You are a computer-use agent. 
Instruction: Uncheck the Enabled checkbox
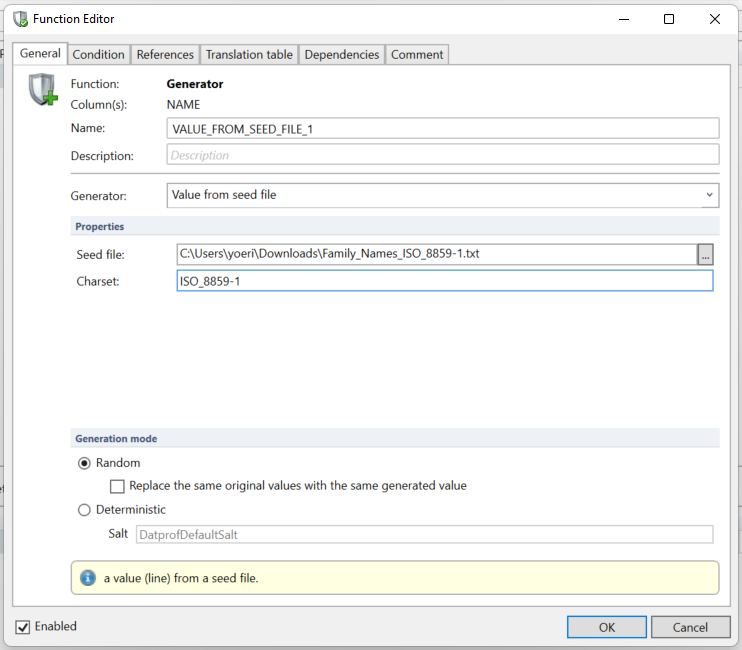click(x=23, y=627)
